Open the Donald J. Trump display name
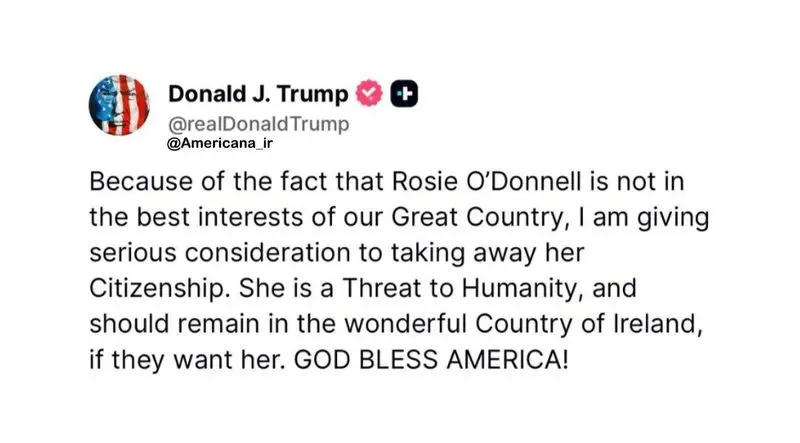 pos(258,94)
